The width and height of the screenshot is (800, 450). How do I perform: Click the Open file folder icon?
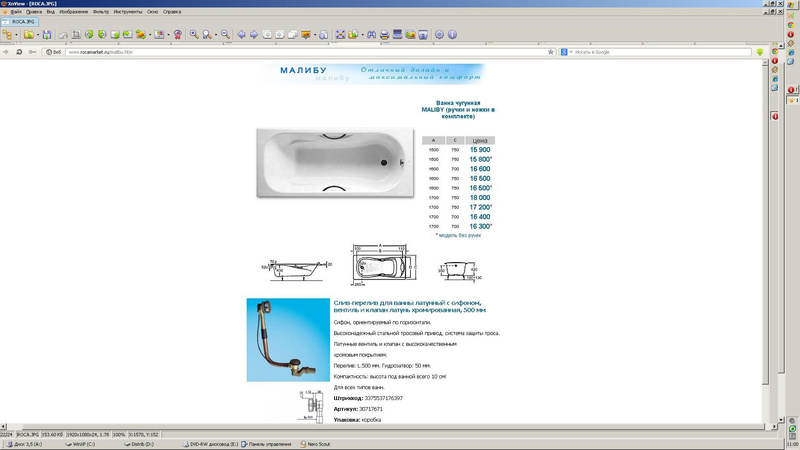(29, 35)
